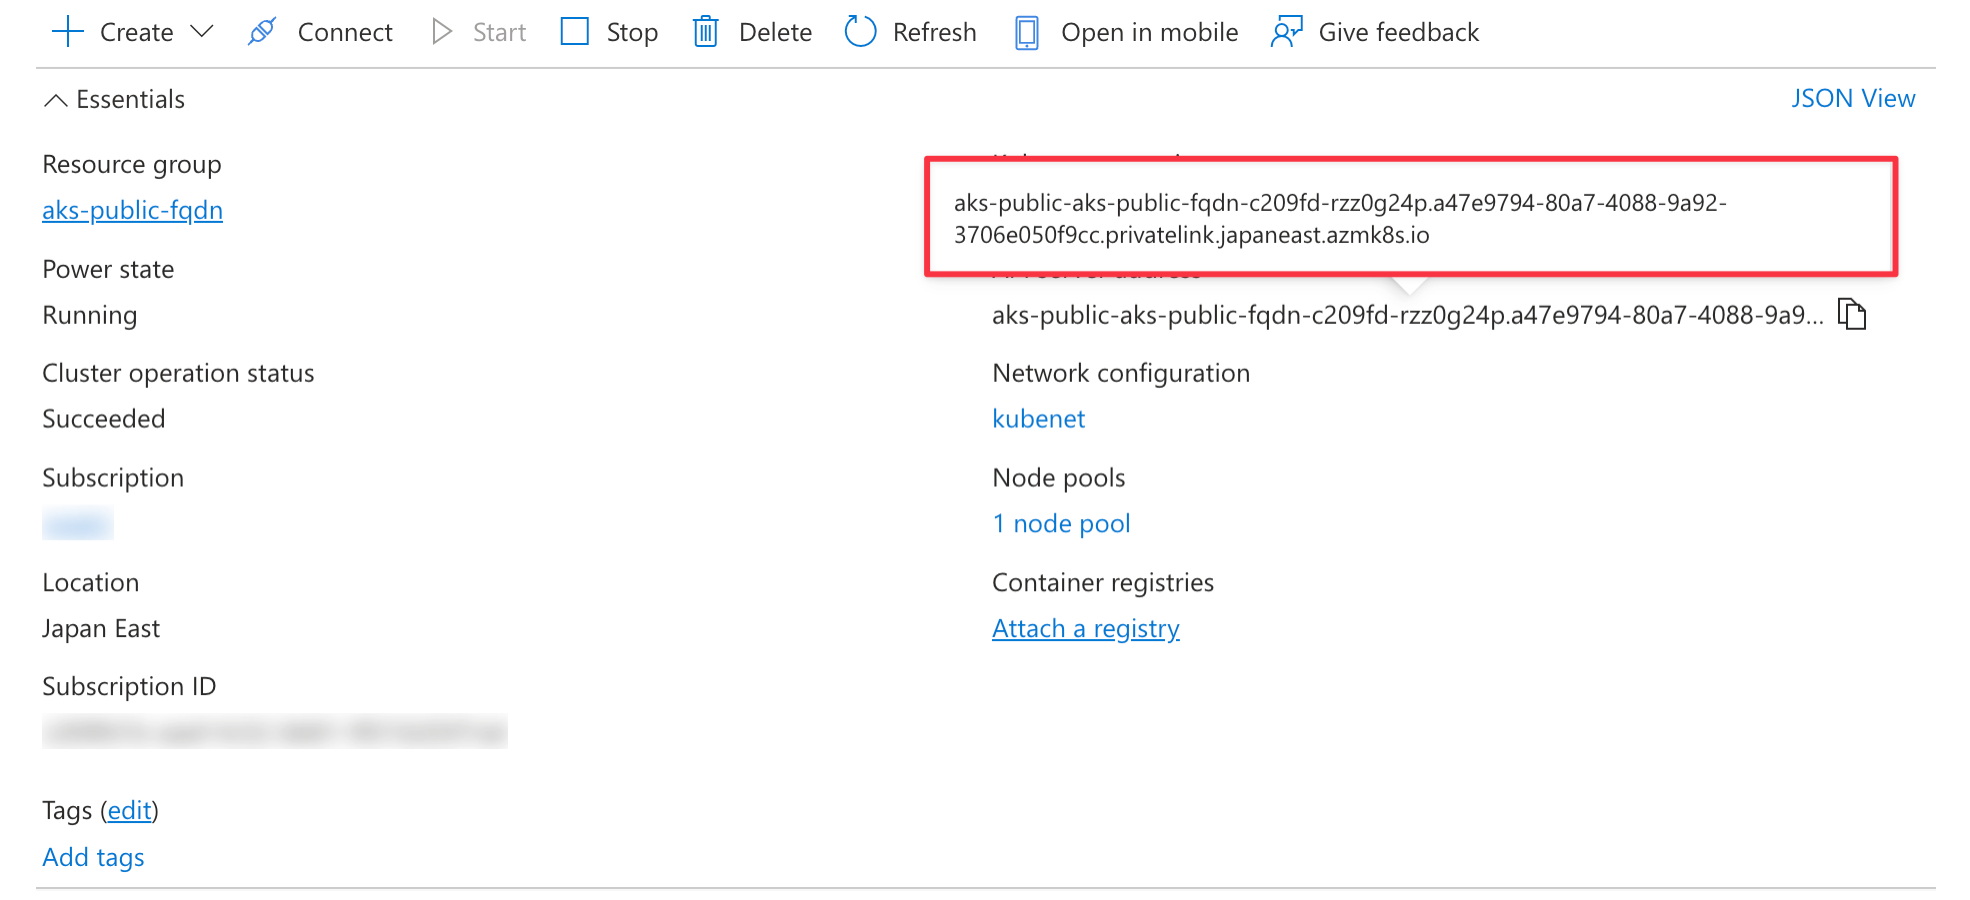1970x900 pixels.
Task: Click the Delete trash can icon
Action: click(706, 32)
